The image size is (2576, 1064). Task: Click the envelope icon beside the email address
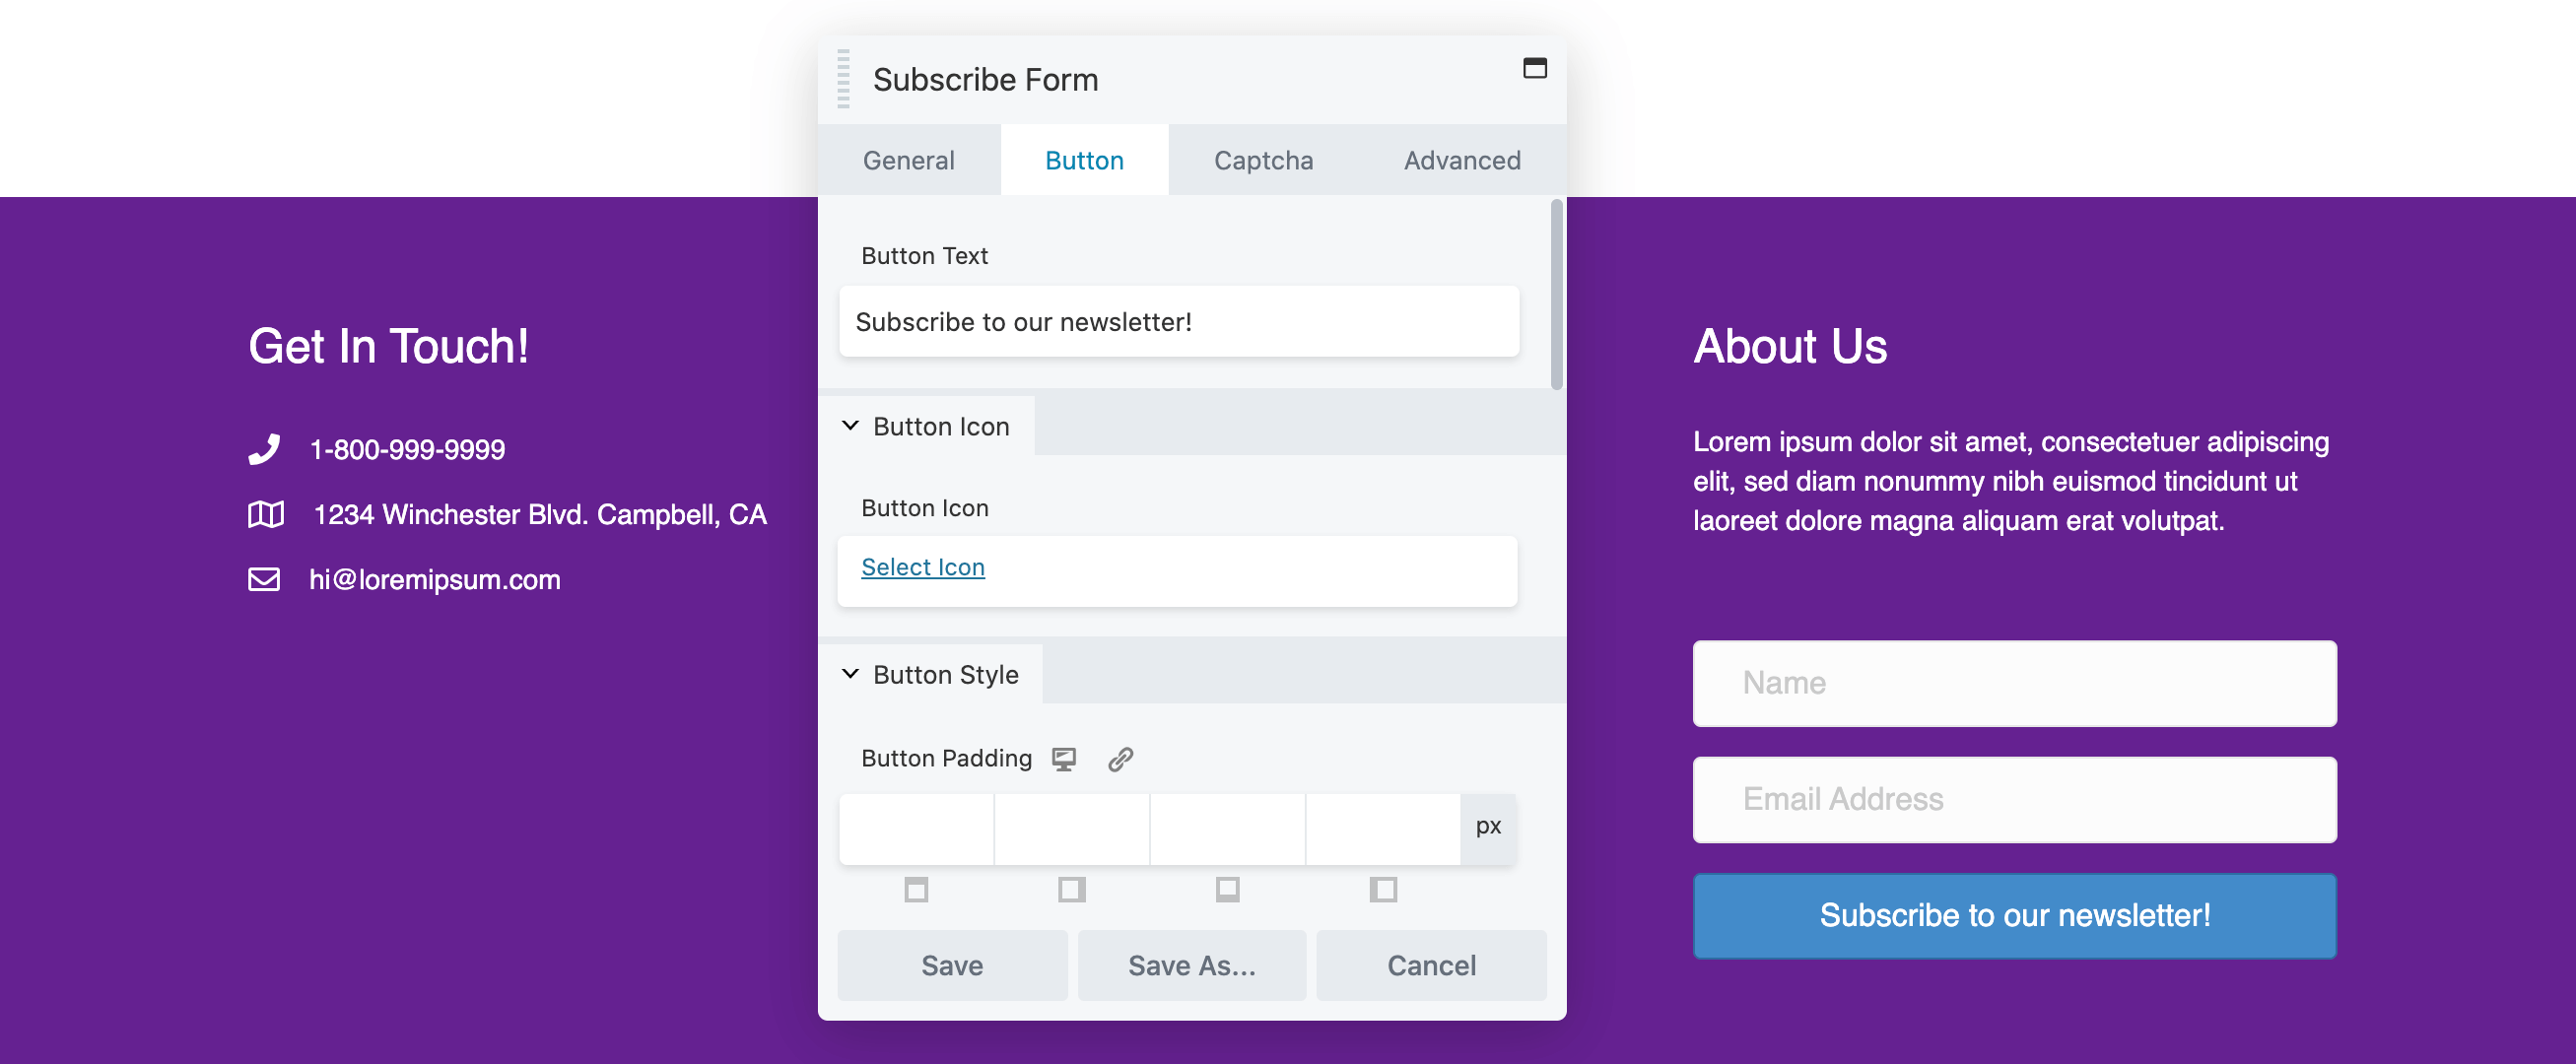tap(264, 579)
